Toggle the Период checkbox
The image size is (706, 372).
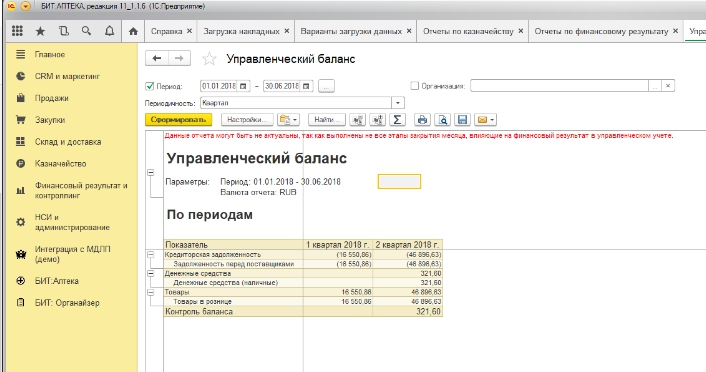point(150,86)
